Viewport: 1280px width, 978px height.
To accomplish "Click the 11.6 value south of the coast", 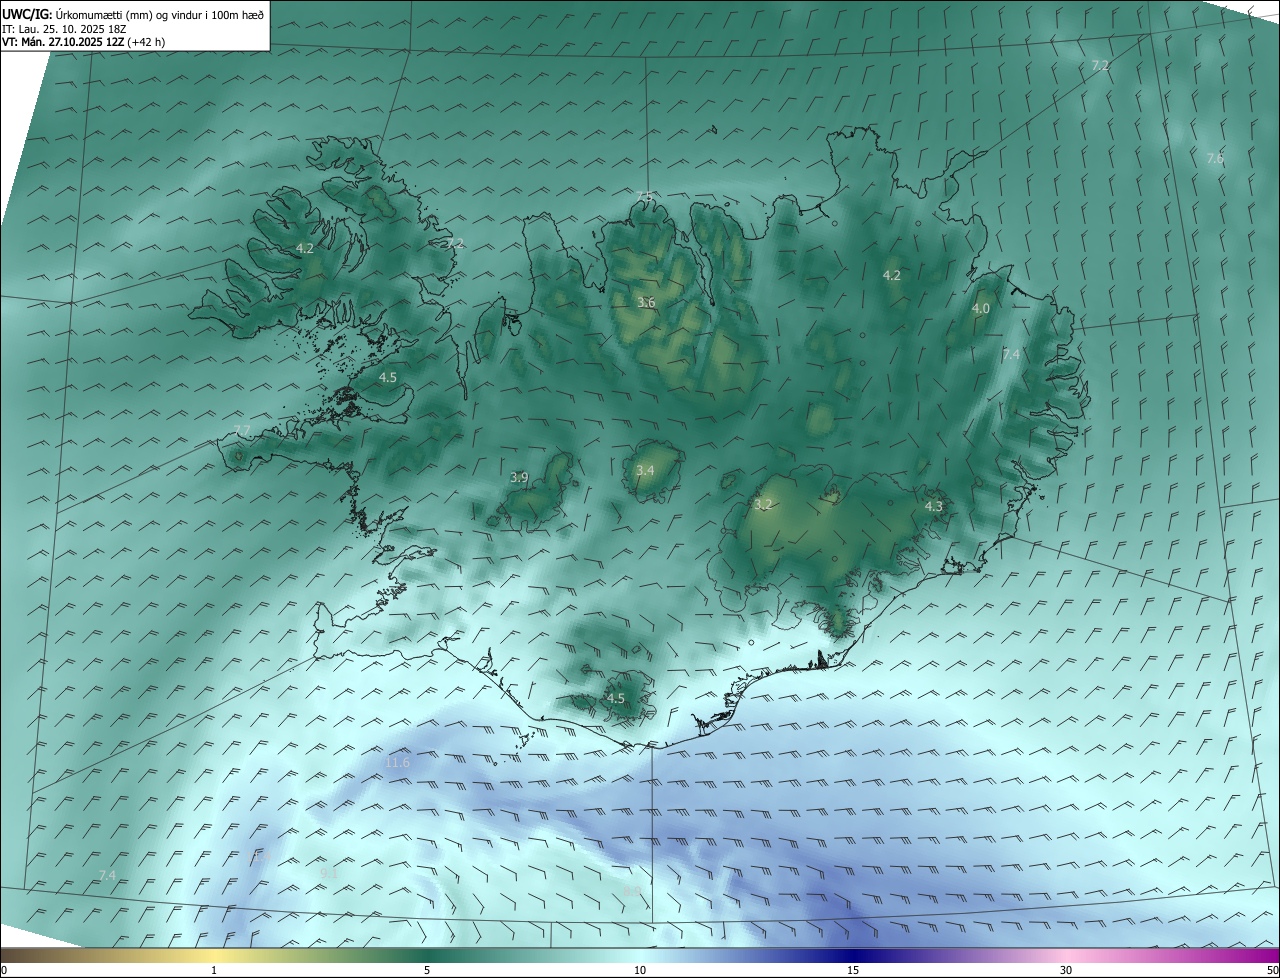I will tap(398, 763).
